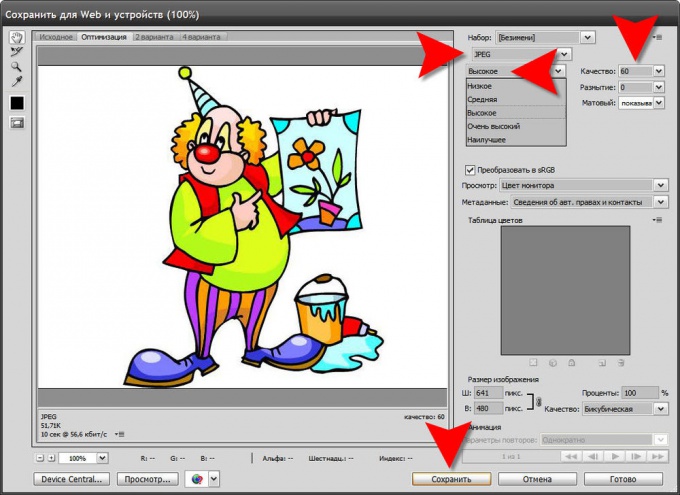Click the browser preview globe icon
The width and height of the screenshot is (680, 495).
(197, 479)
